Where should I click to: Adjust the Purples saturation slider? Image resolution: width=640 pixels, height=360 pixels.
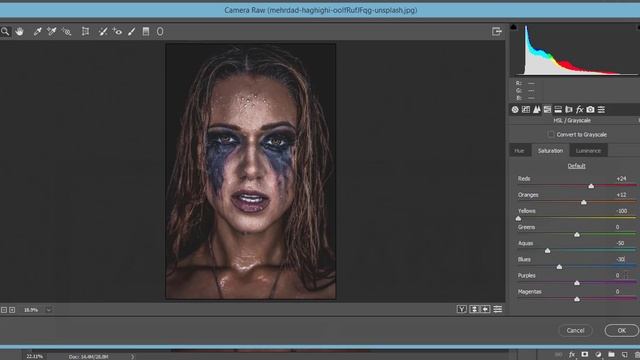pos(577,283)
